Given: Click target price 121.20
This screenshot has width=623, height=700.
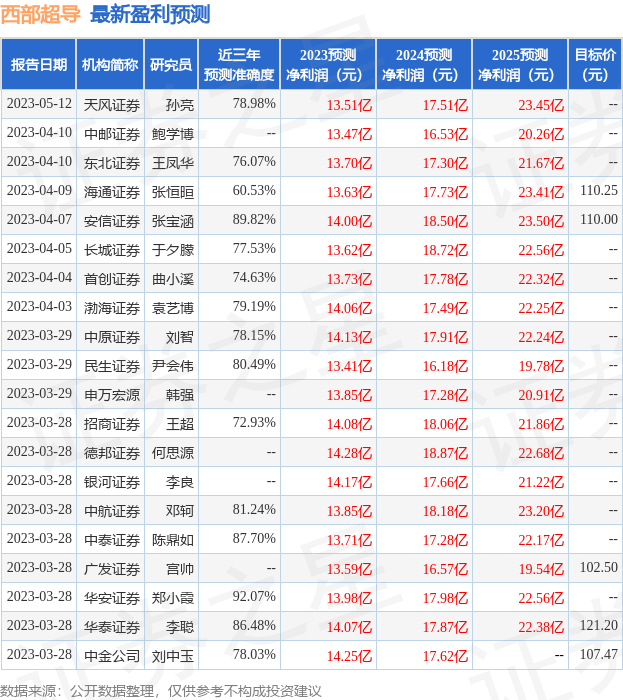Looking at the screenshot, I should [x=599, y=626].
